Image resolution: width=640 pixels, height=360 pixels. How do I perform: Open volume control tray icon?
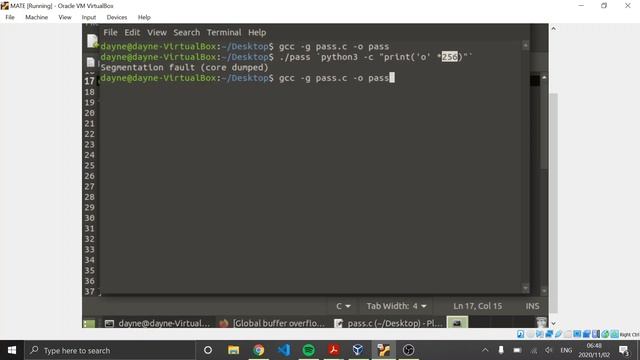coord(549,350)
